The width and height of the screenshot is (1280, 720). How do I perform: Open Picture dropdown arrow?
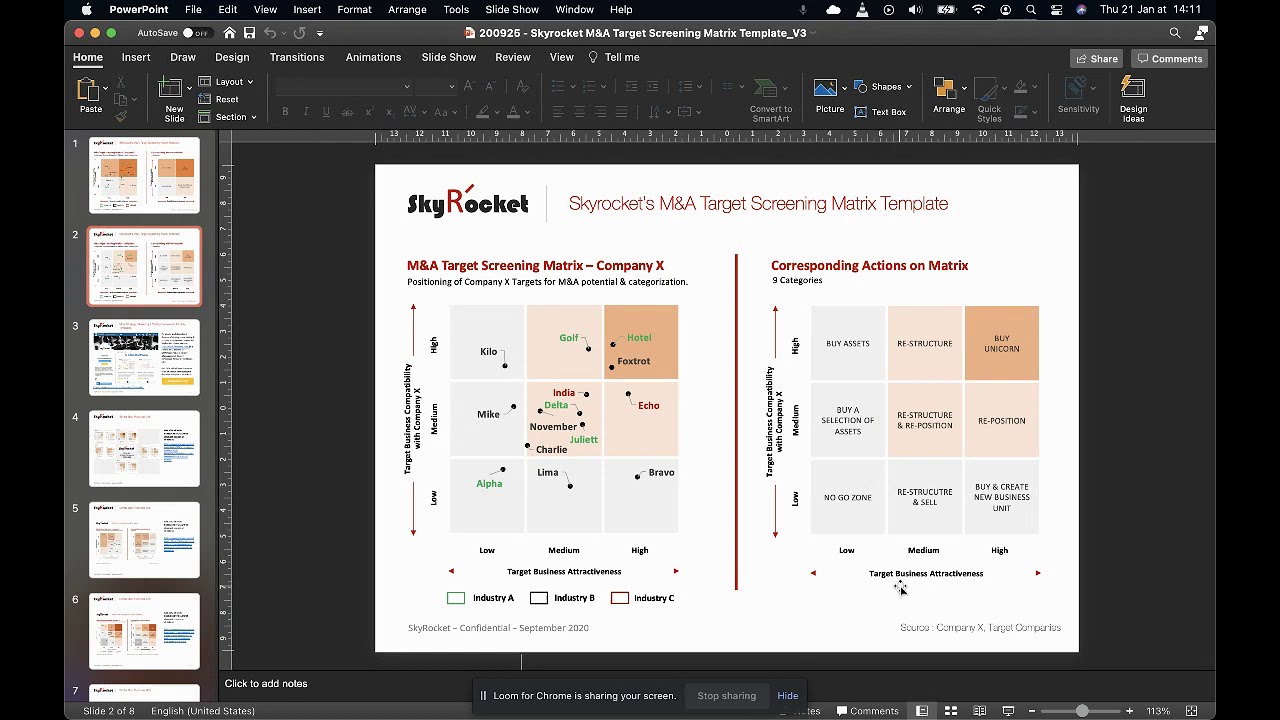click(844, 88)
